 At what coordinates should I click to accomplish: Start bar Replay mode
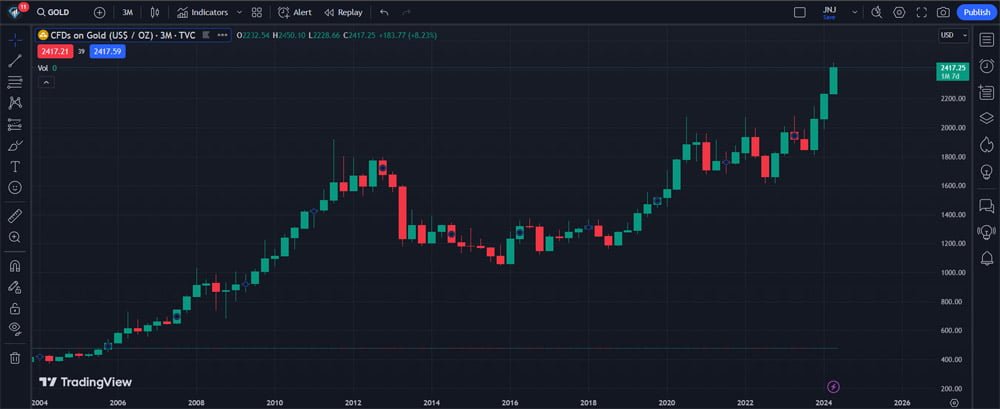click(343, 12)
